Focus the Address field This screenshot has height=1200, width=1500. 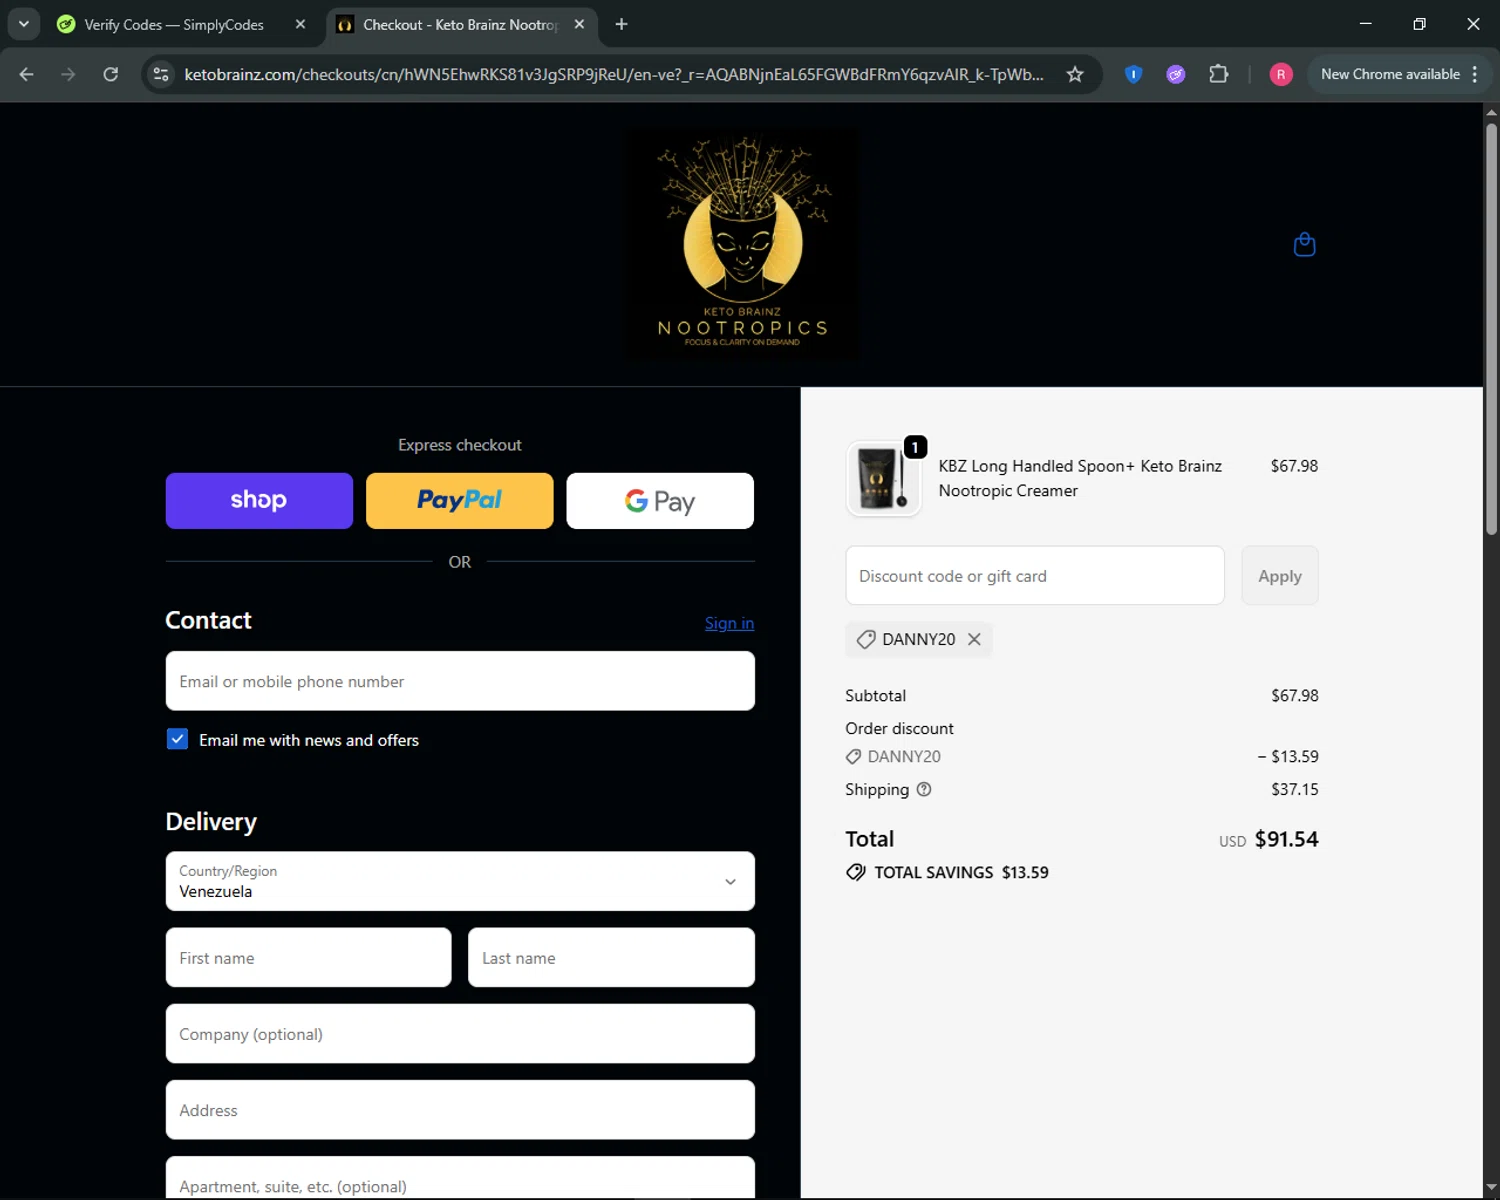460,1109
